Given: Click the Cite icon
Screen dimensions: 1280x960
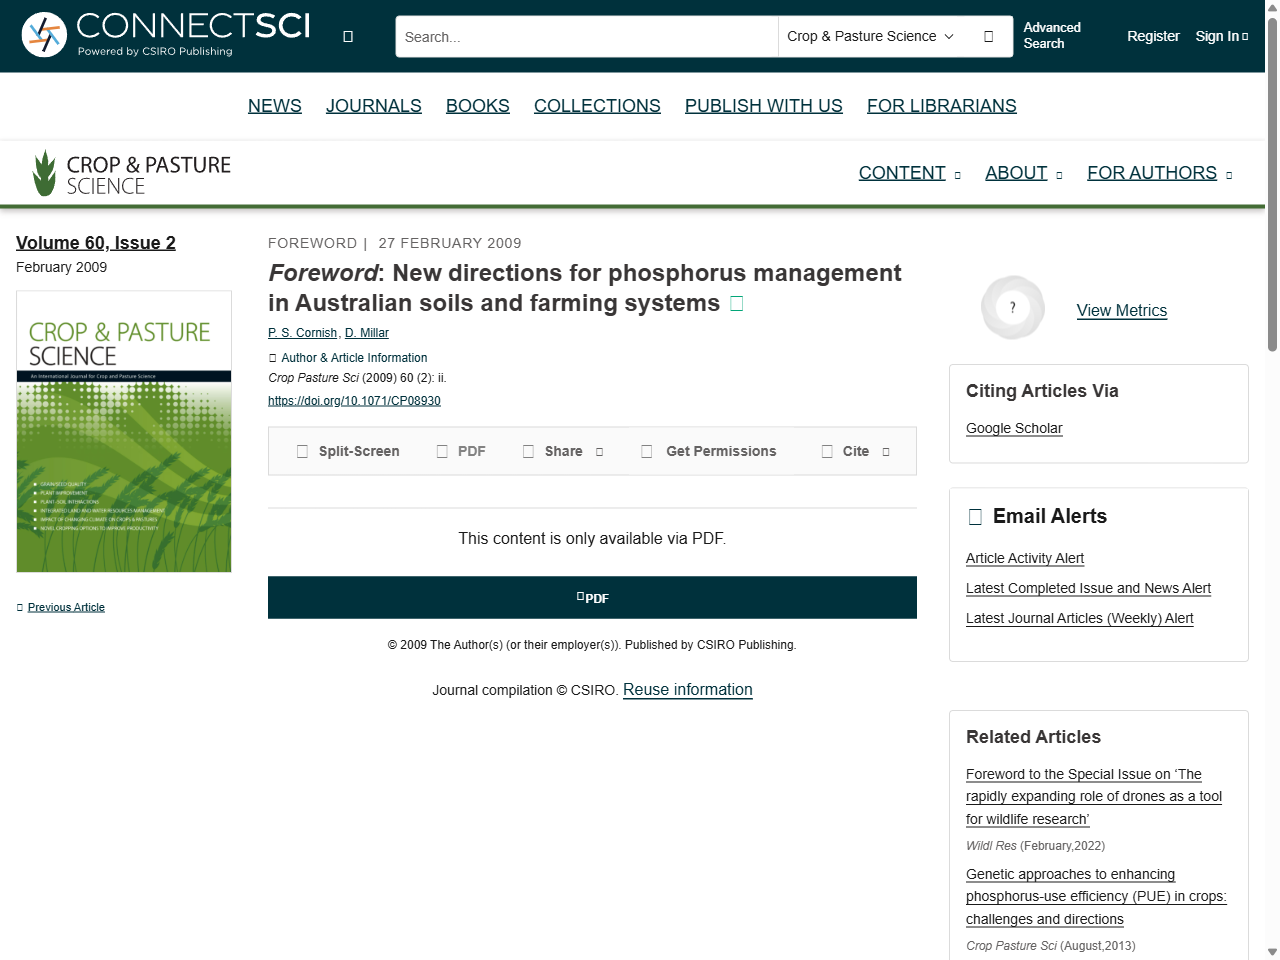Looking at the screenshot, I should click(x=827, y=452).
